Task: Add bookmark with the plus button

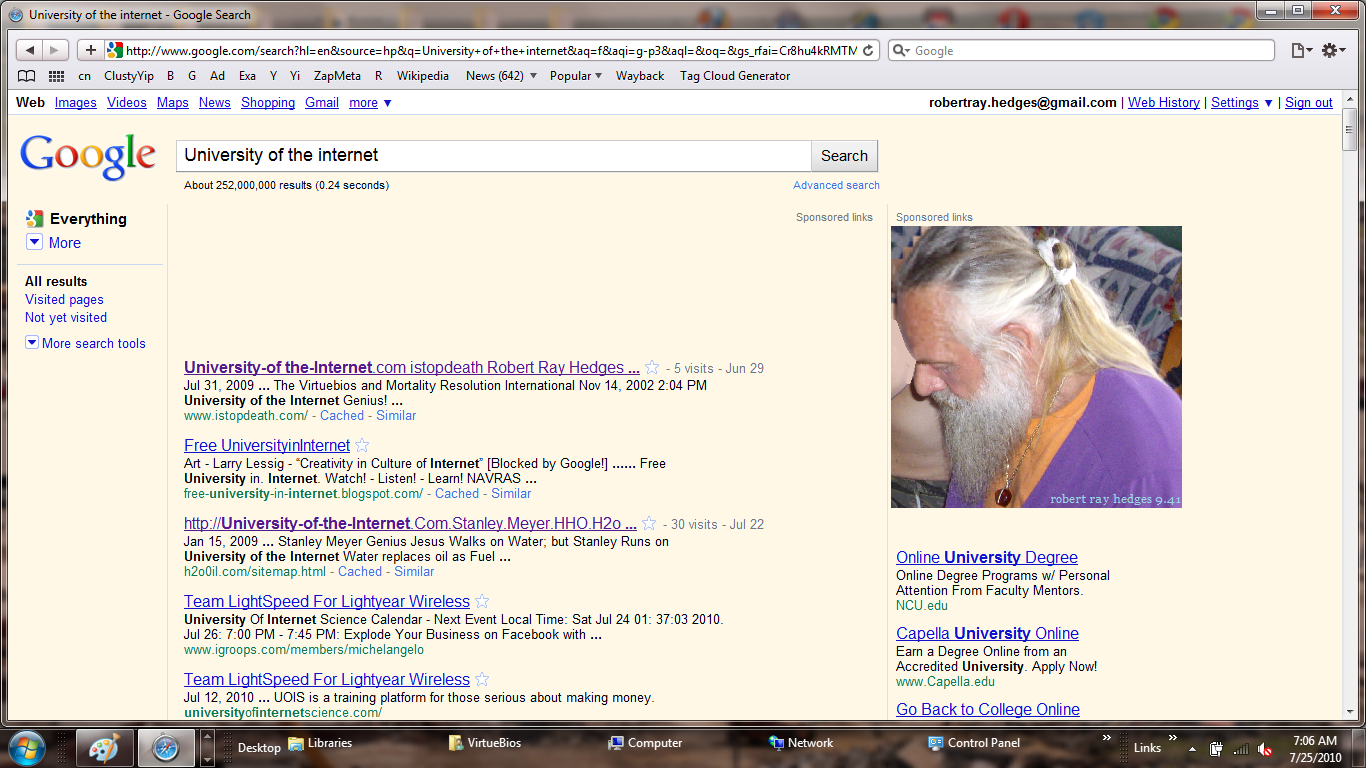Action: pos(90,50)
